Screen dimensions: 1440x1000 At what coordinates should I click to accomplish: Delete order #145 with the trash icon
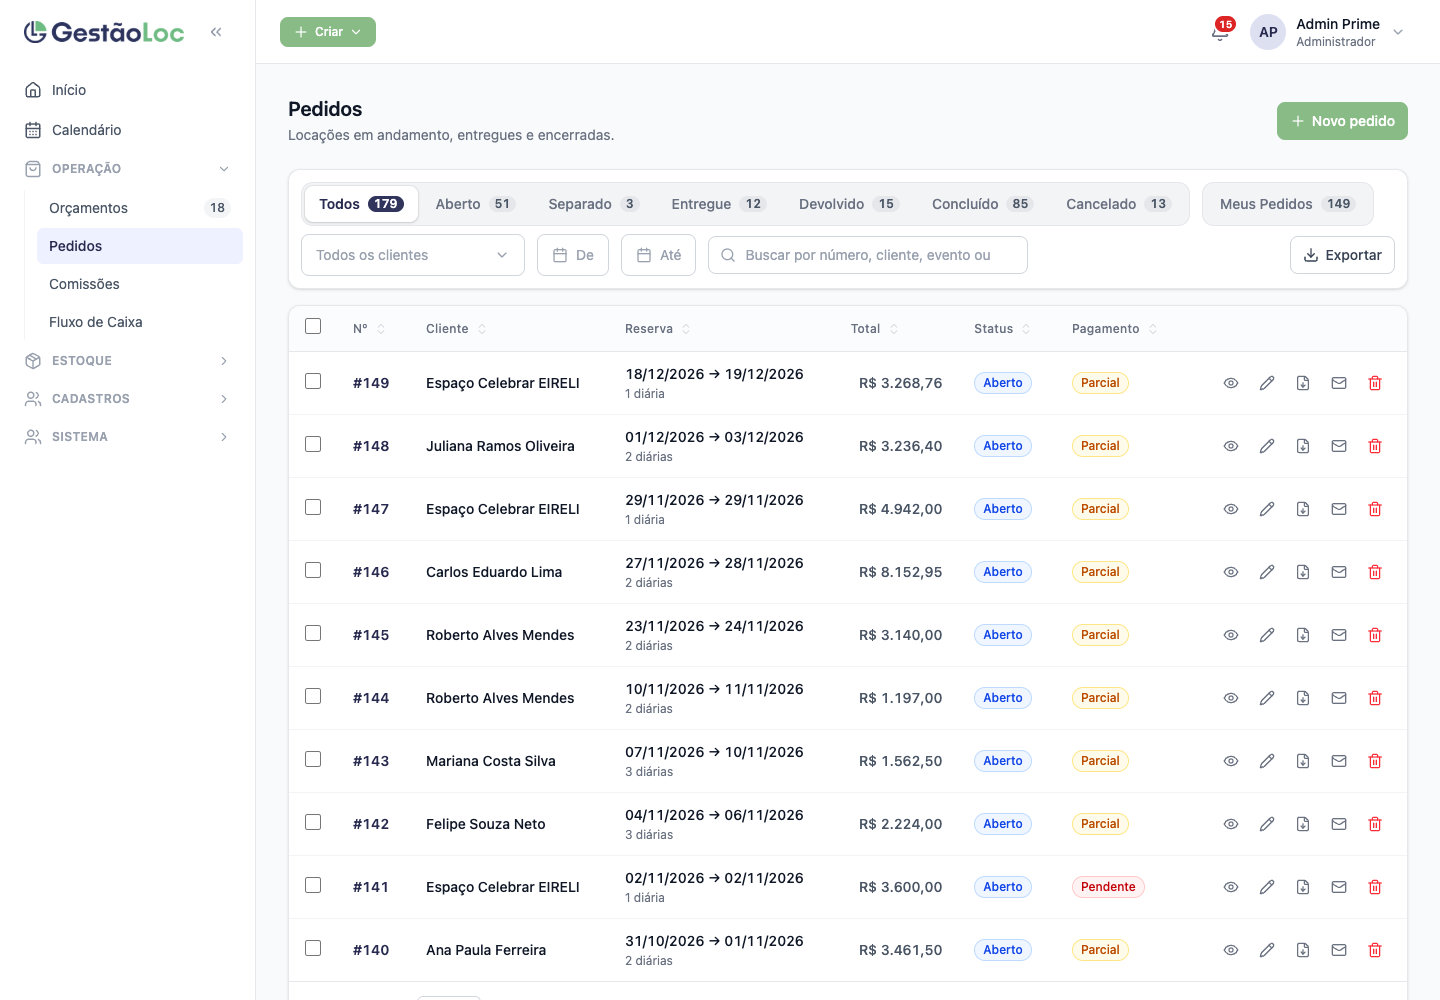point(1375,635)
